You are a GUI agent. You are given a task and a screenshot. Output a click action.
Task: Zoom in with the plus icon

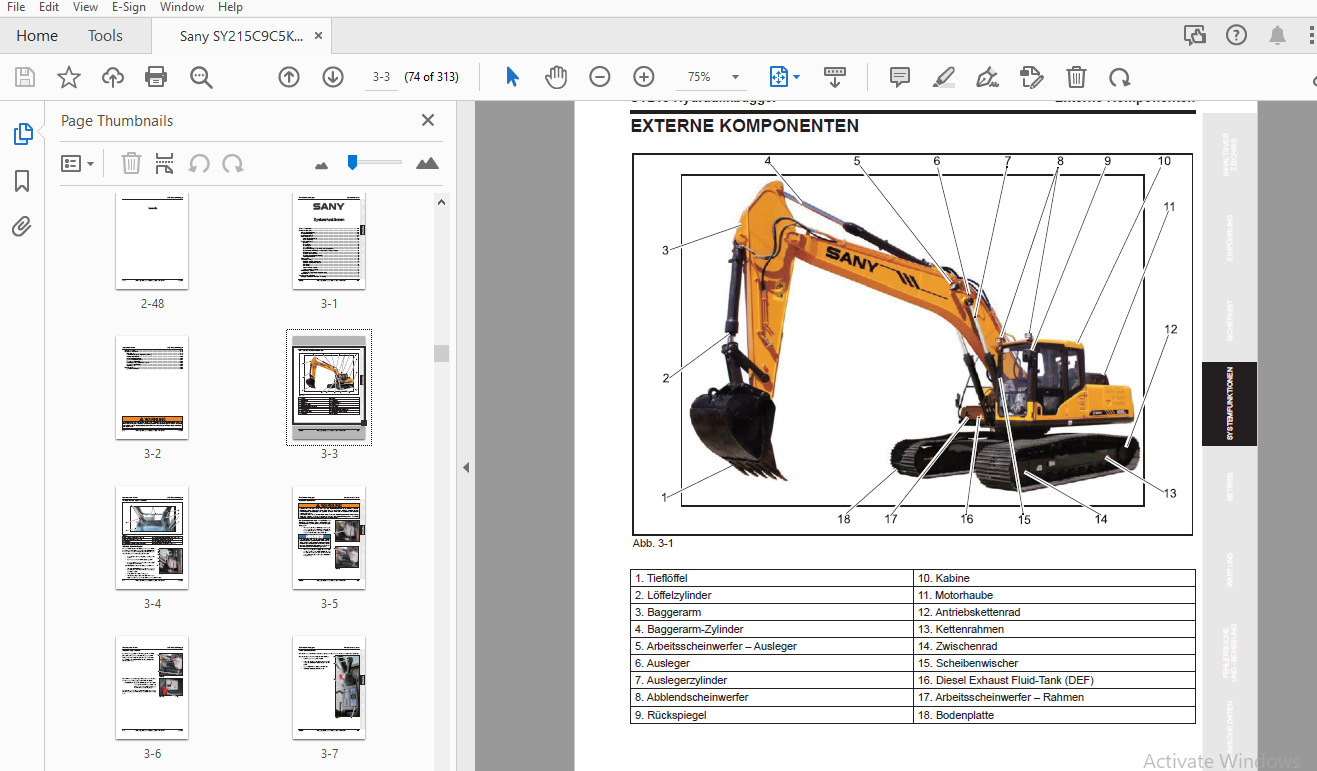[x=644, y=77]
